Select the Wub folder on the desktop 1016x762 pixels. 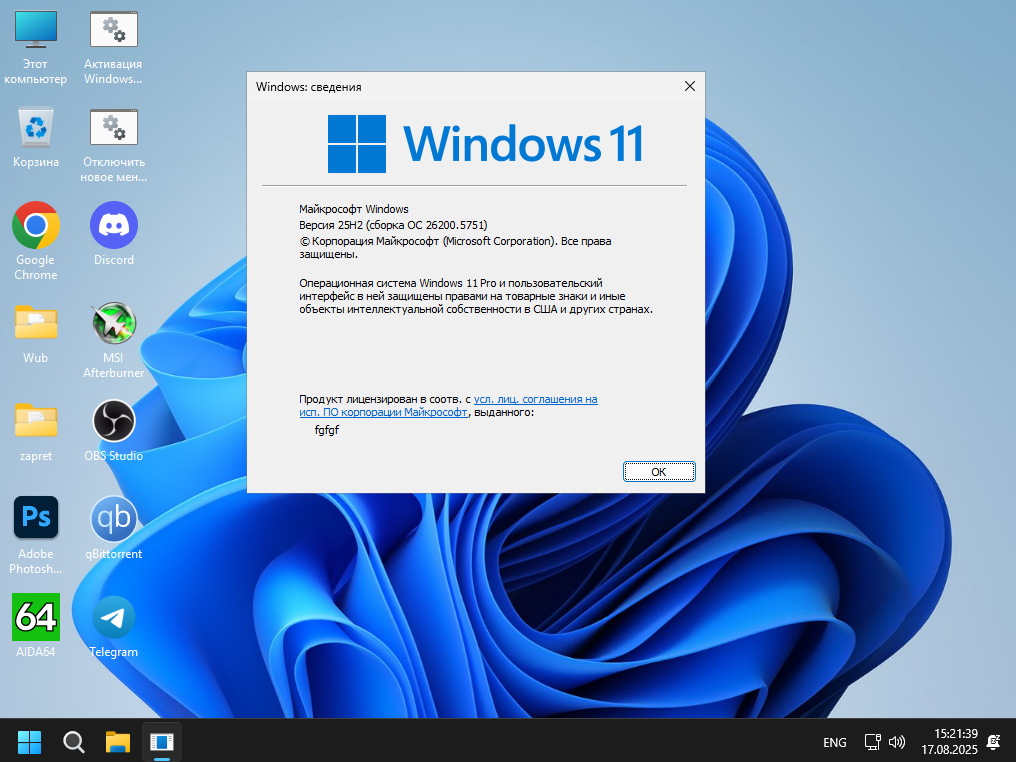(36, 334)
